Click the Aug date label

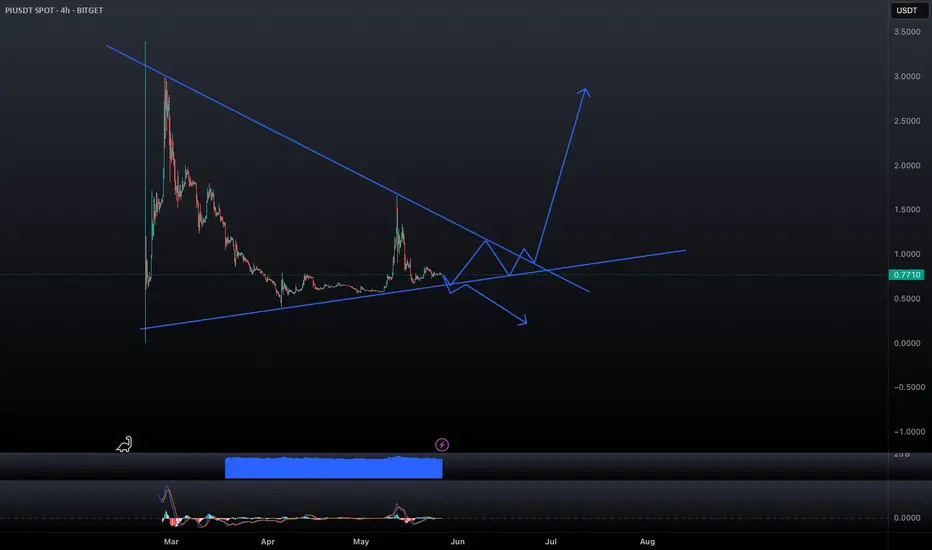(647, 542)
